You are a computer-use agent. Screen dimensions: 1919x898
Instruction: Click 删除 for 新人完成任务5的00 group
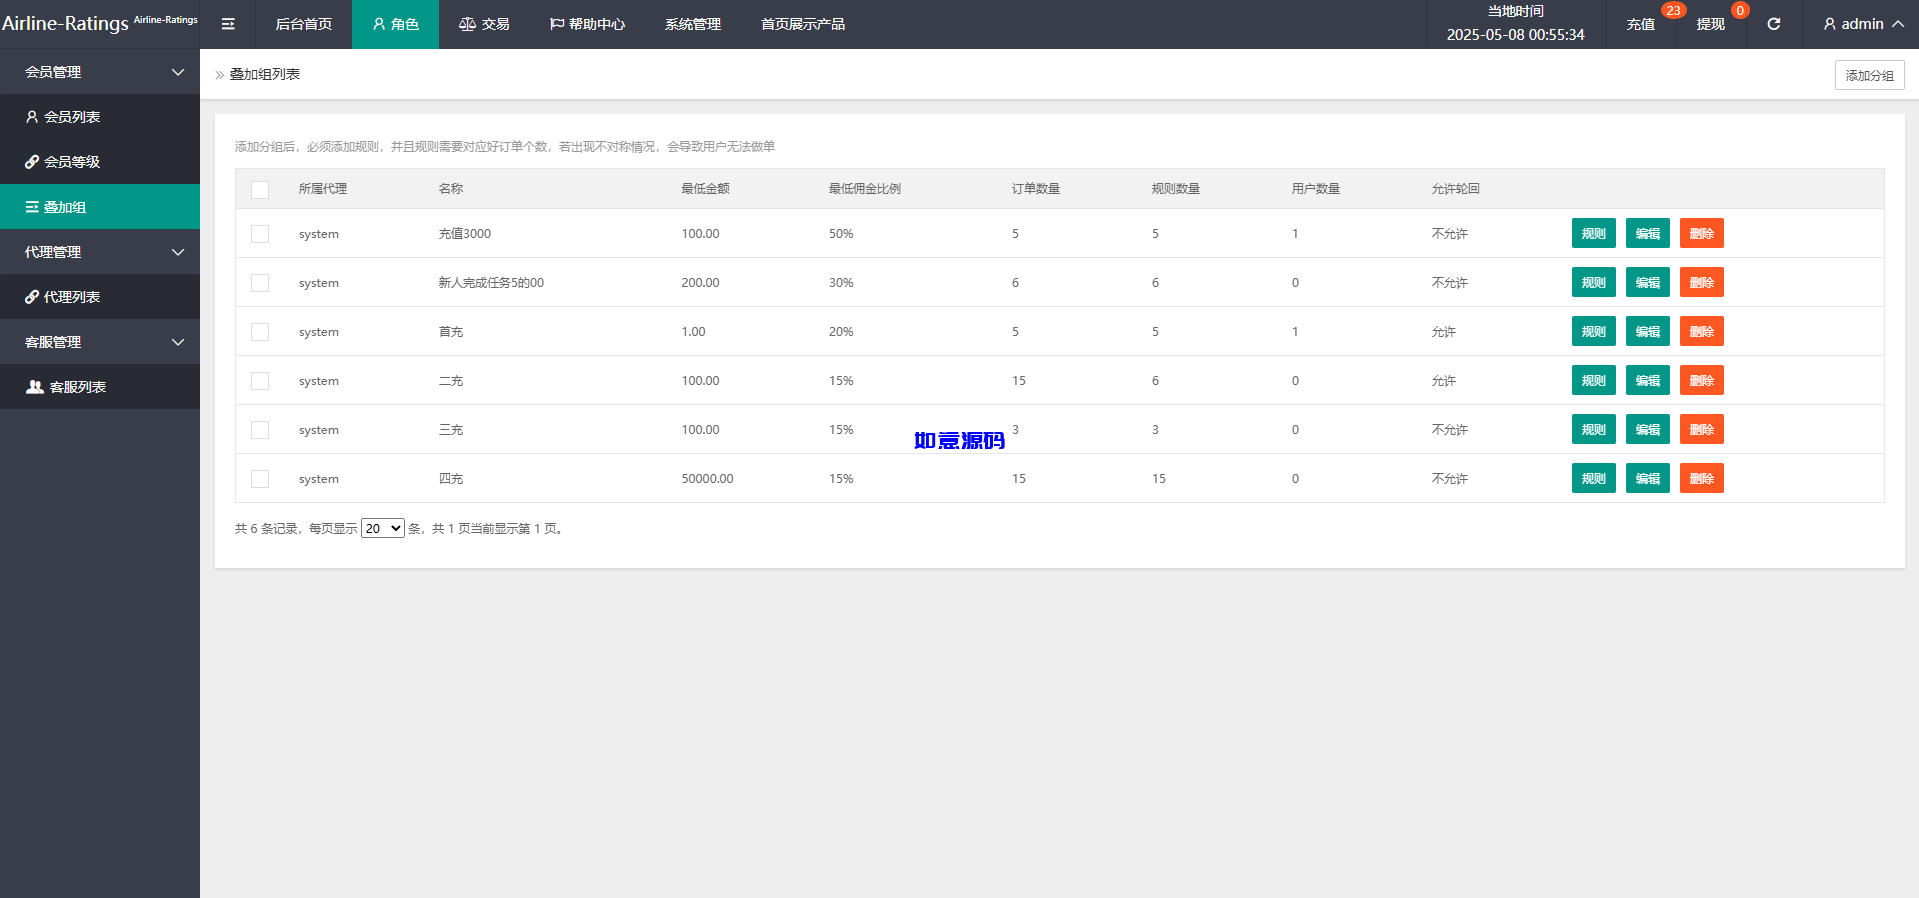(1702, 282)
